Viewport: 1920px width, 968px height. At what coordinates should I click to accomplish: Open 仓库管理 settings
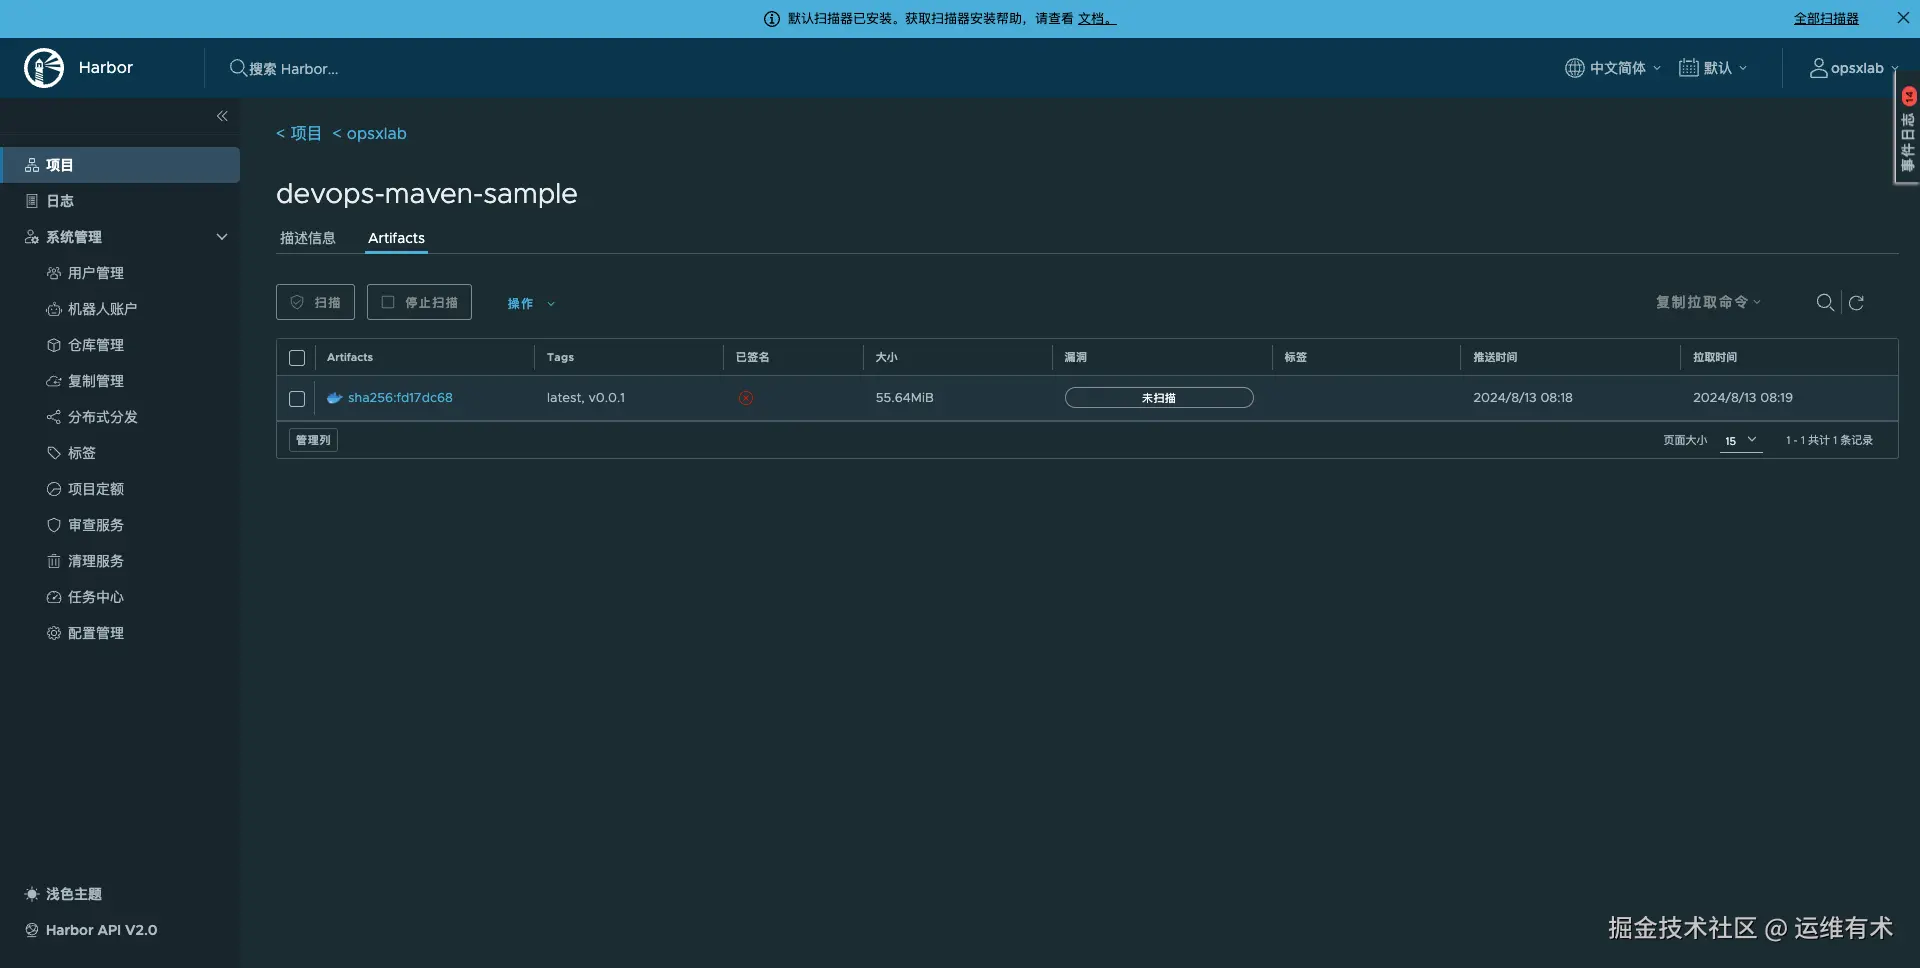click(96, 344)
